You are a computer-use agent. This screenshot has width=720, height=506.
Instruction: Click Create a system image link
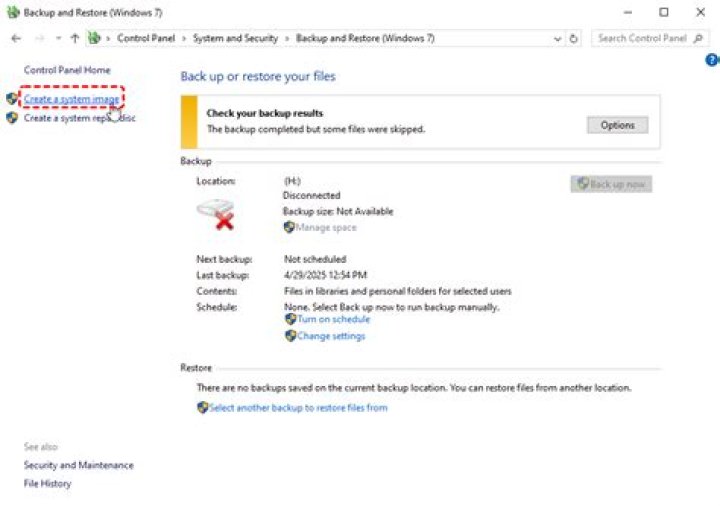point(72,99)
